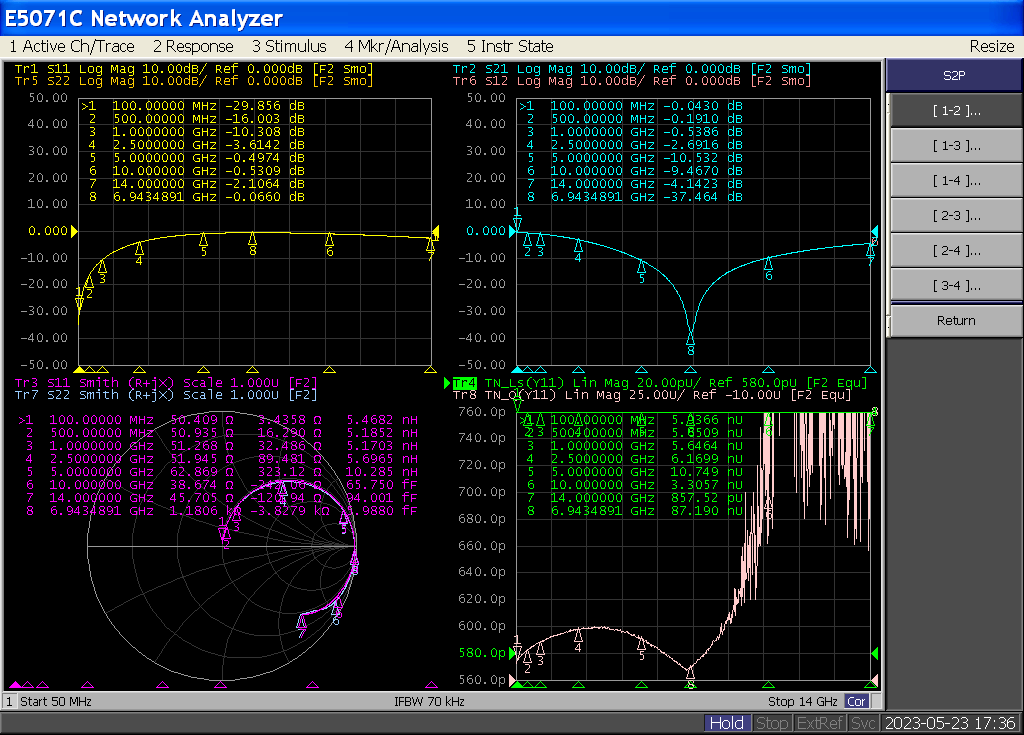Select the [ 1-3 ]... softkey
The width and height of the screenshot is (1024, 735).
(x=957, y=145)
